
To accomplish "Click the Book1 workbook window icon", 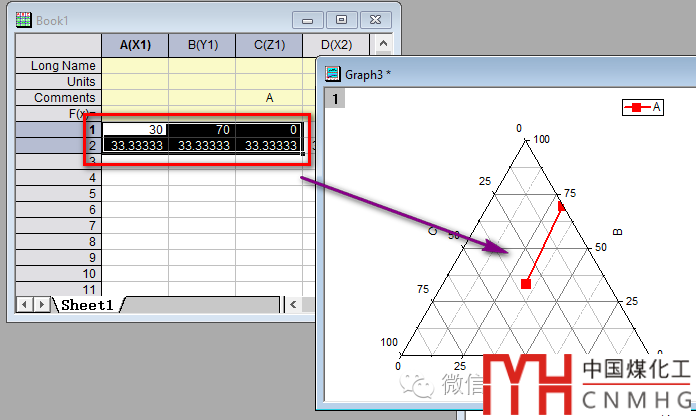I will tap(22, 19).
